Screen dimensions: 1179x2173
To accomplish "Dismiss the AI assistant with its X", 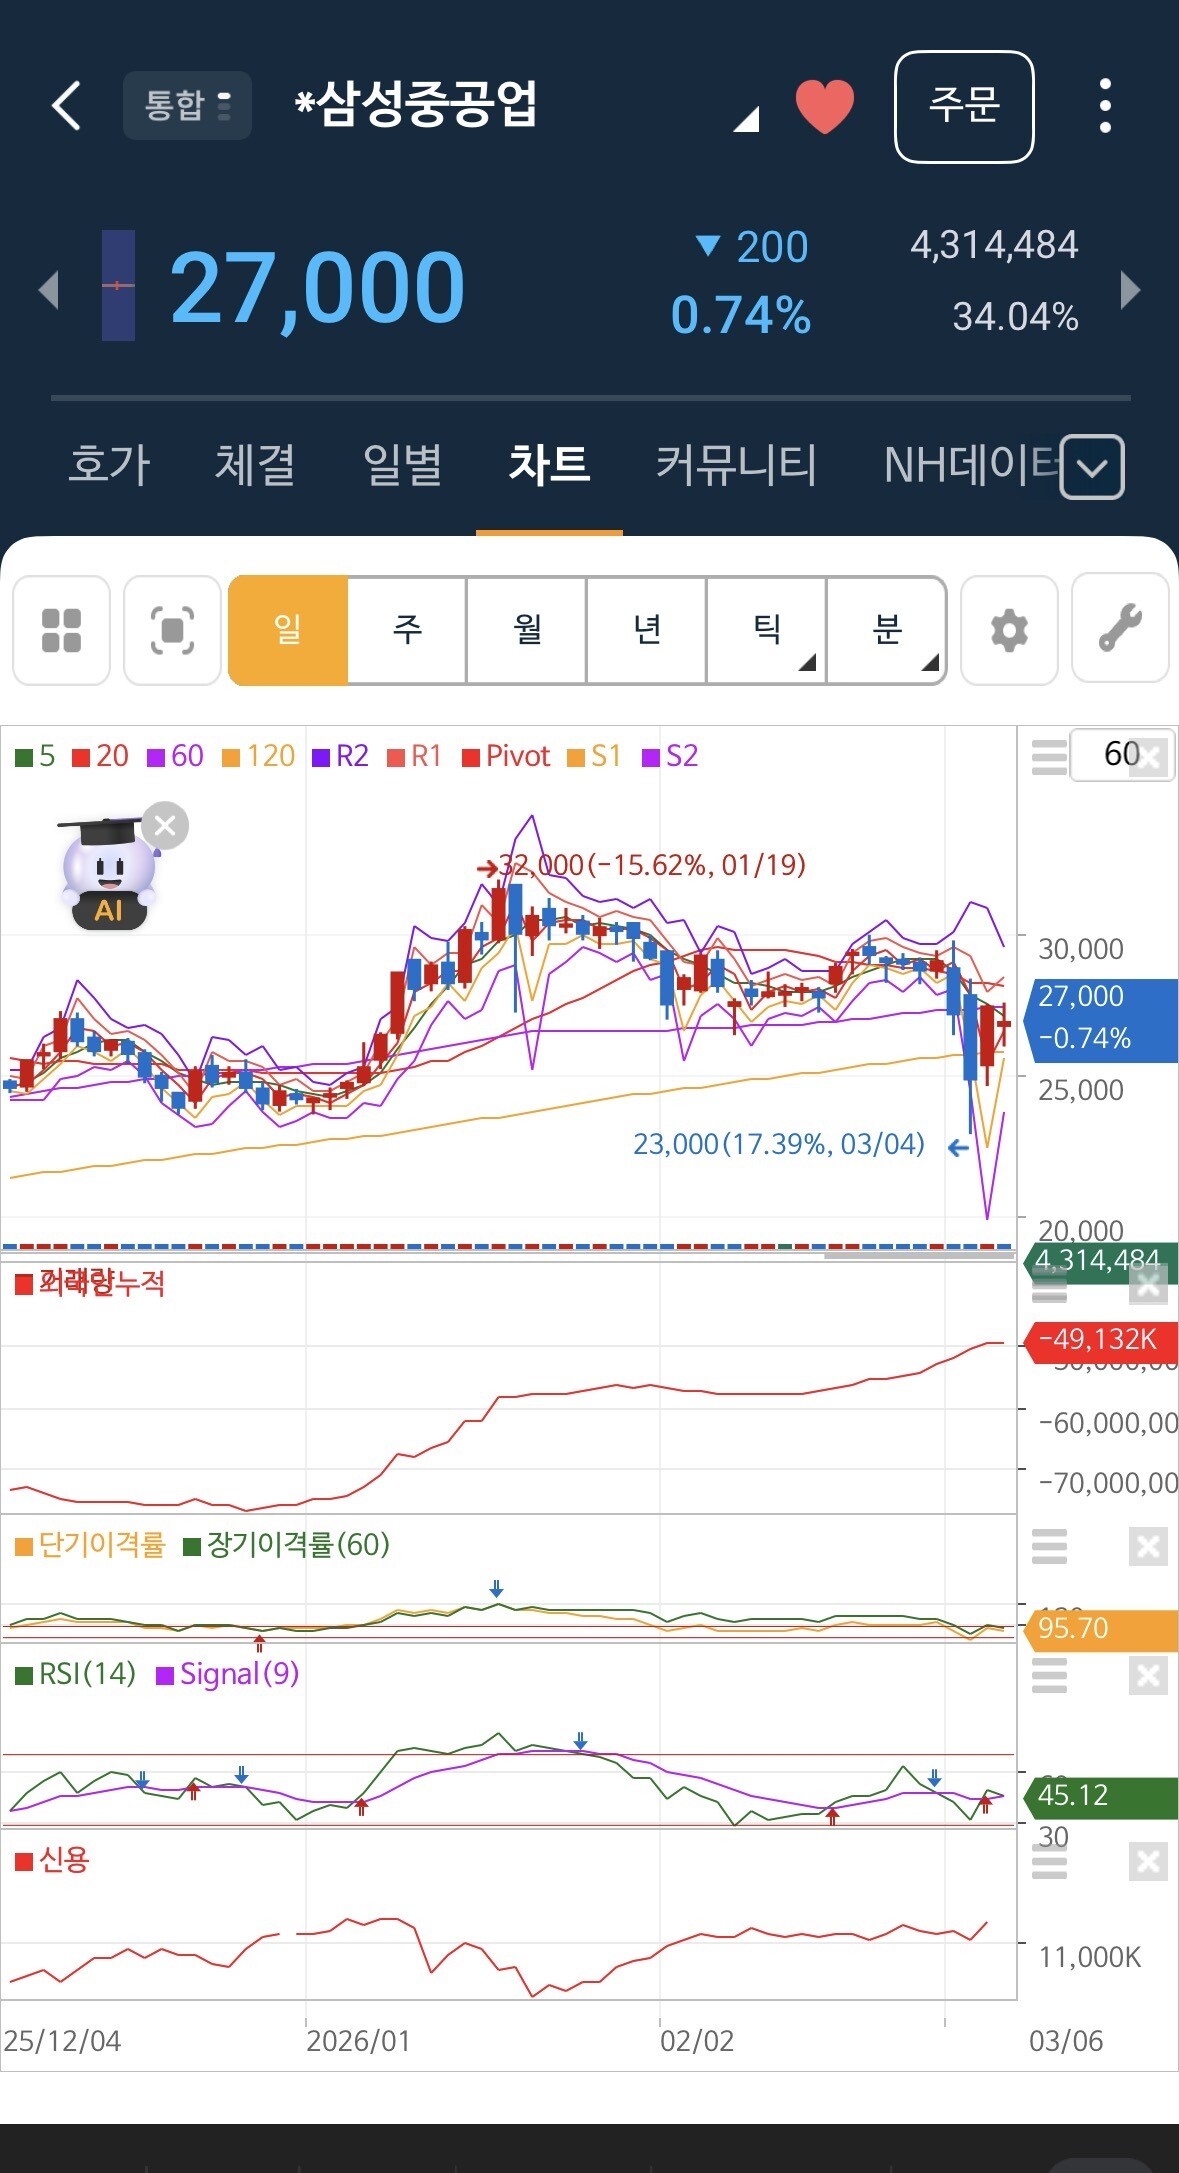I will (165, 826).
